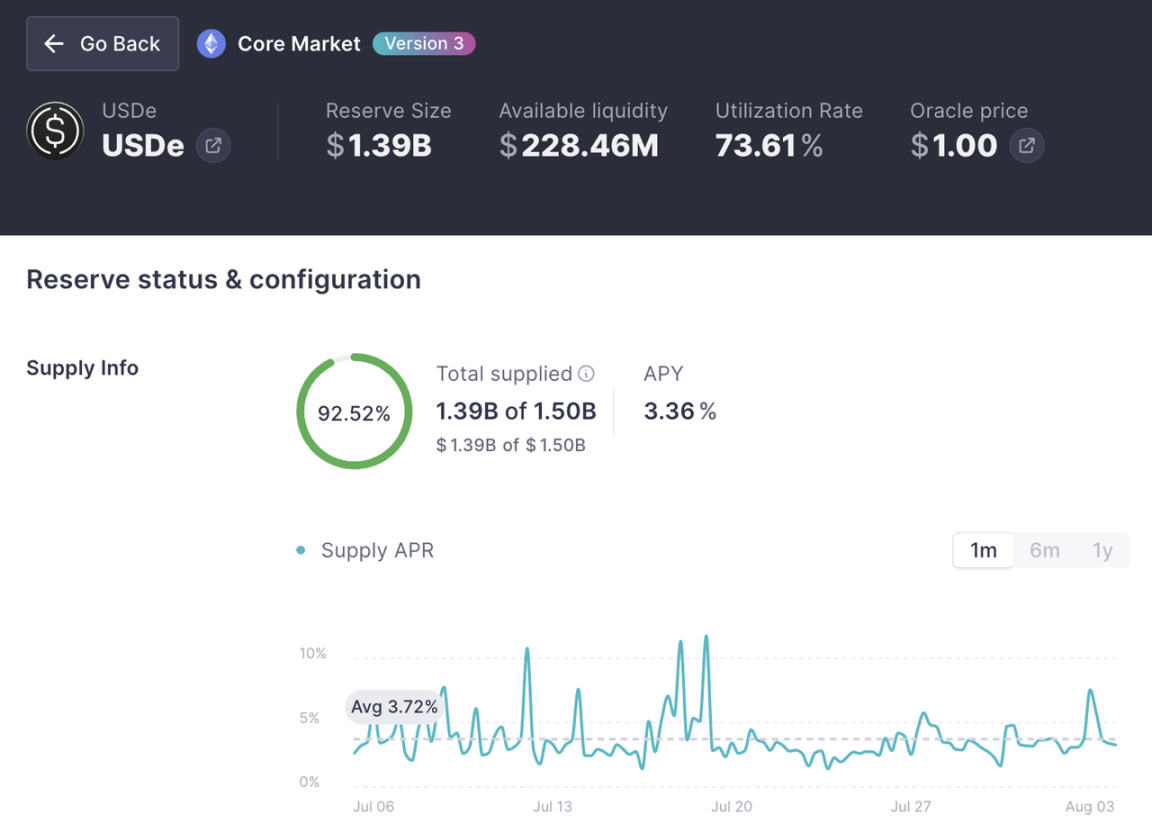Open the Oracle price external link icon

click(1026, 146)
